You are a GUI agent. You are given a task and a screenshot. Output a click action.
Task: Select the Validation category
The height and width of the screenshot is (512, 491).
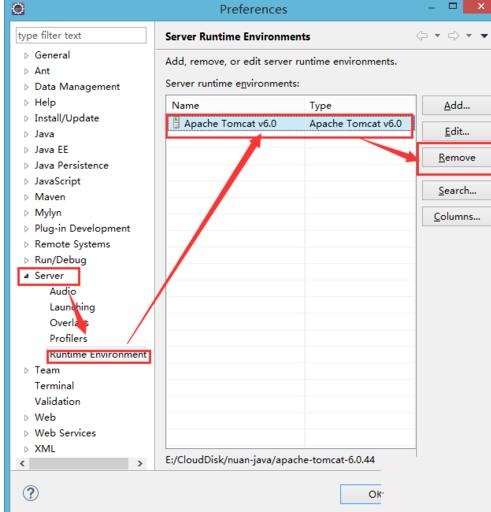coord(57,401)
